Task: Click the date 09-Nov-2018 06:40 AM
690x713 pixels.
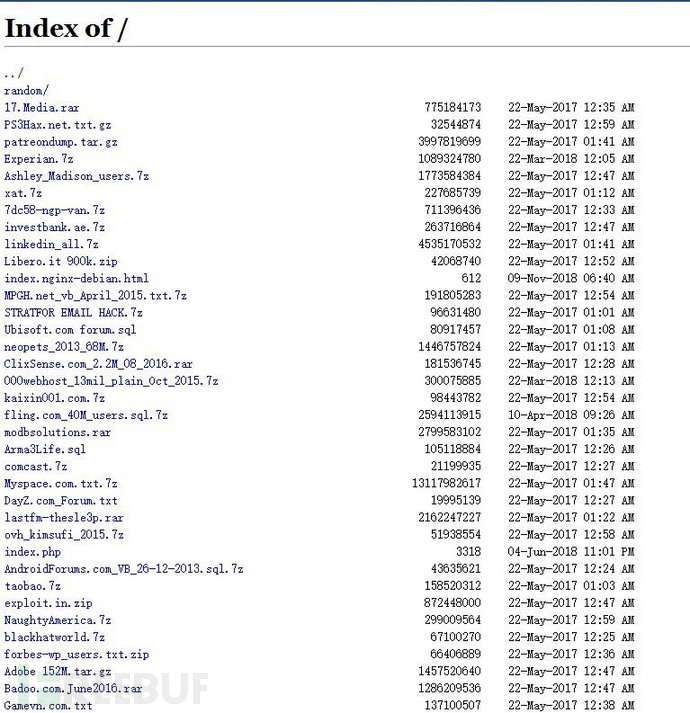Action: (x=571, y=278)
